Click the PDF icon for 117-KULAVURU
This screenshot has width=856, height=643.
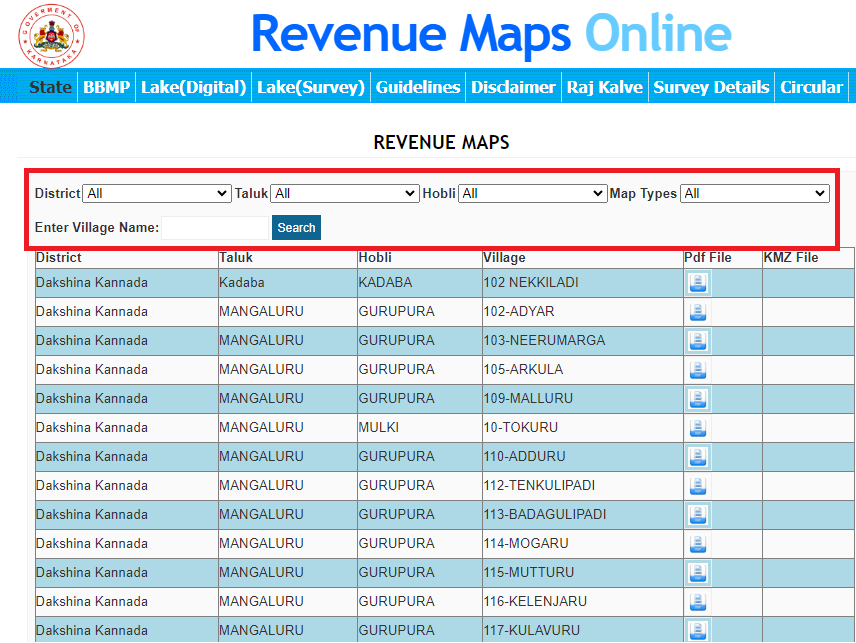[697, 631]
